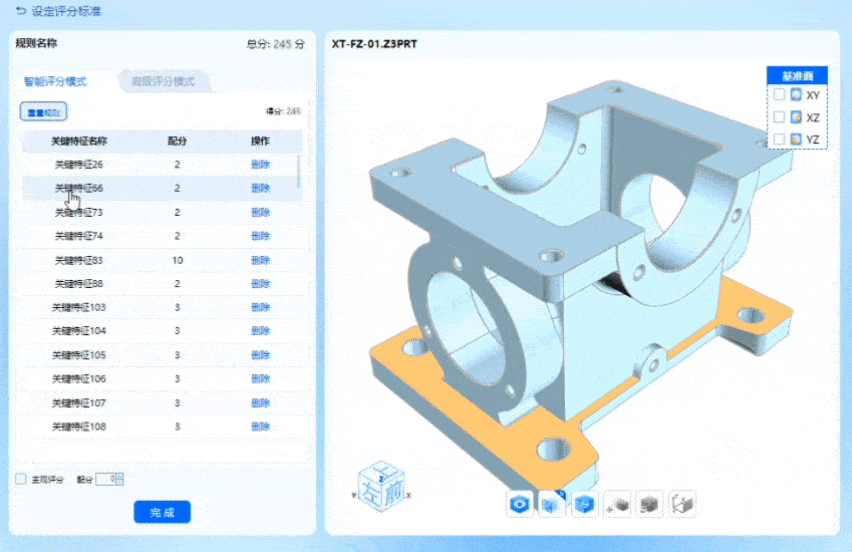Delete 关键特征107 row
852x552 pixels.
point(260,403)
